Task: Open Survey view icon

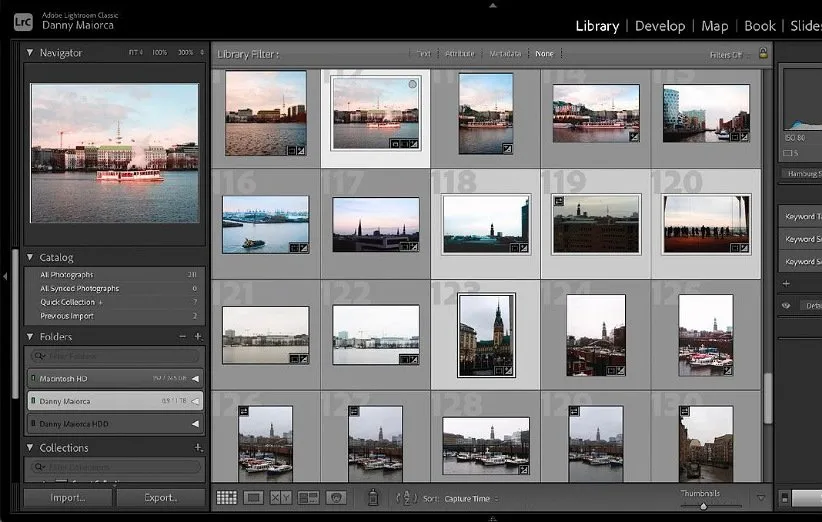Action: pos(308,497)
